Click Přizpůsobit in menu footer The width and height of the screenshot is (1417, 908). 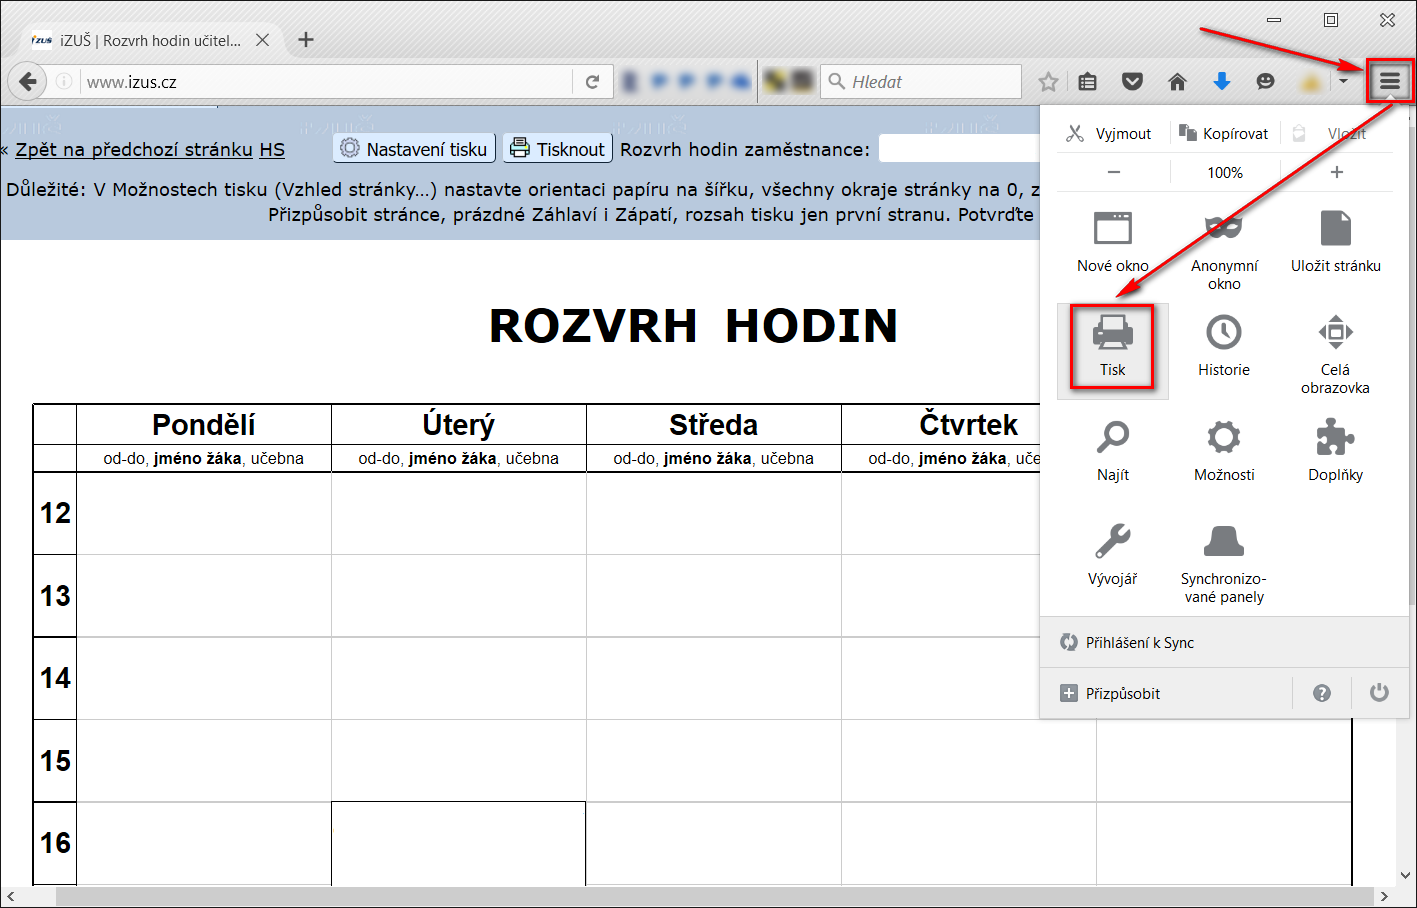[x=1122, y=694]
